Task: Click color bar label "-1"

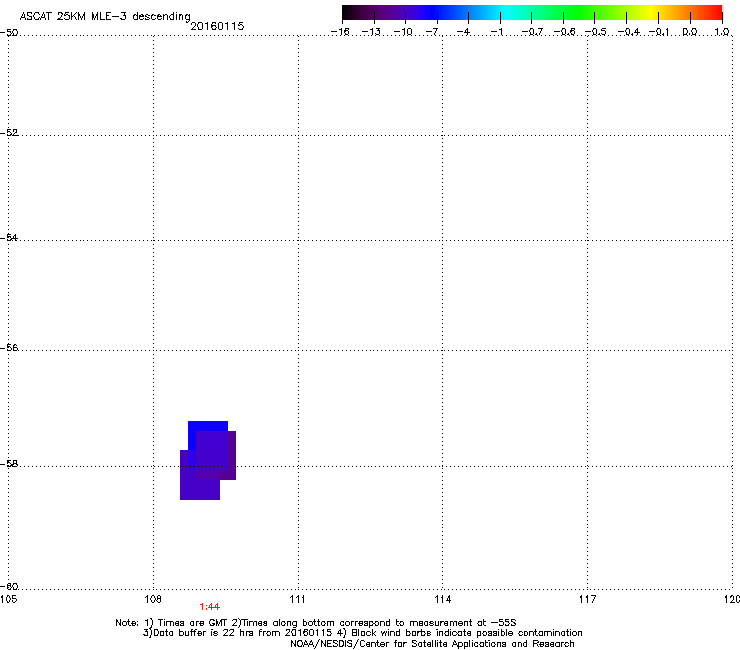Action: click(x=496, y=32)
